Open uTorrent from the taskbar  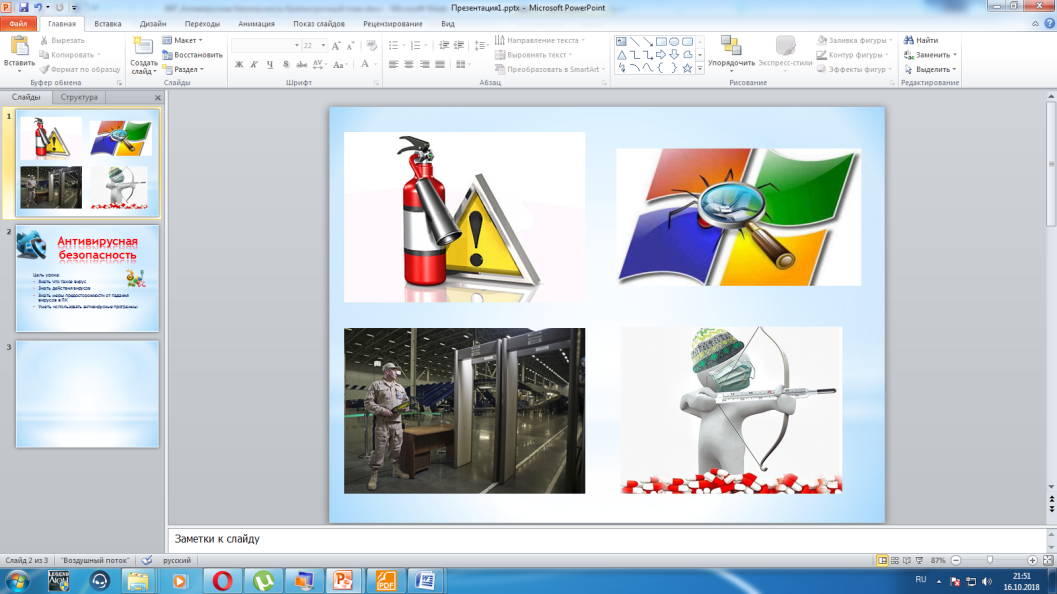pos(263,581)
